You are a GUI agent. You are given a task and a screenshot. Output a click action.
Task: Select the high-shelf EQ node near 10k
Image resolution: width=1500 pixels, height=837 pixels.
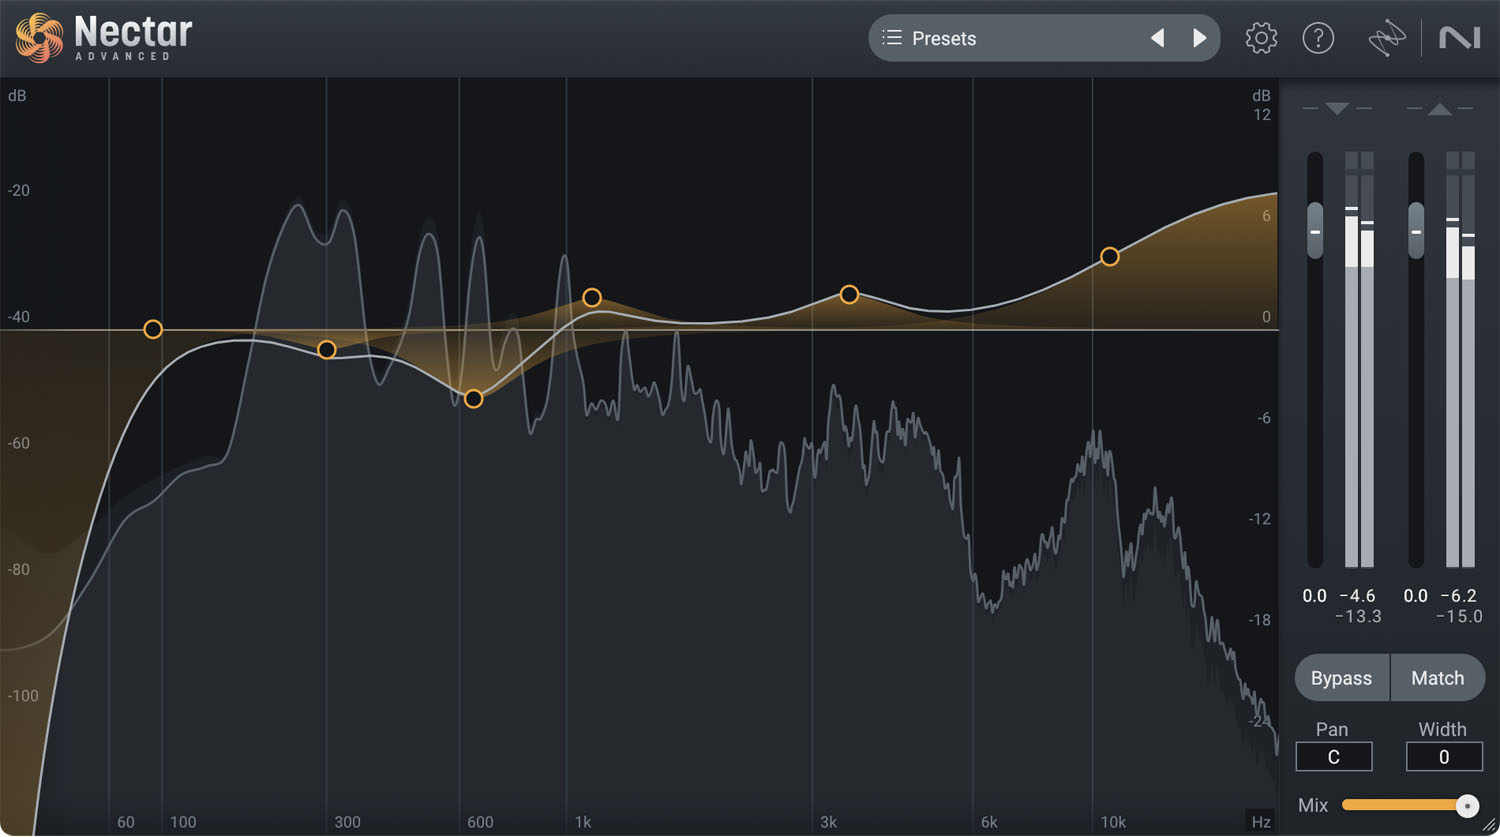click(x=1109, y=257)
